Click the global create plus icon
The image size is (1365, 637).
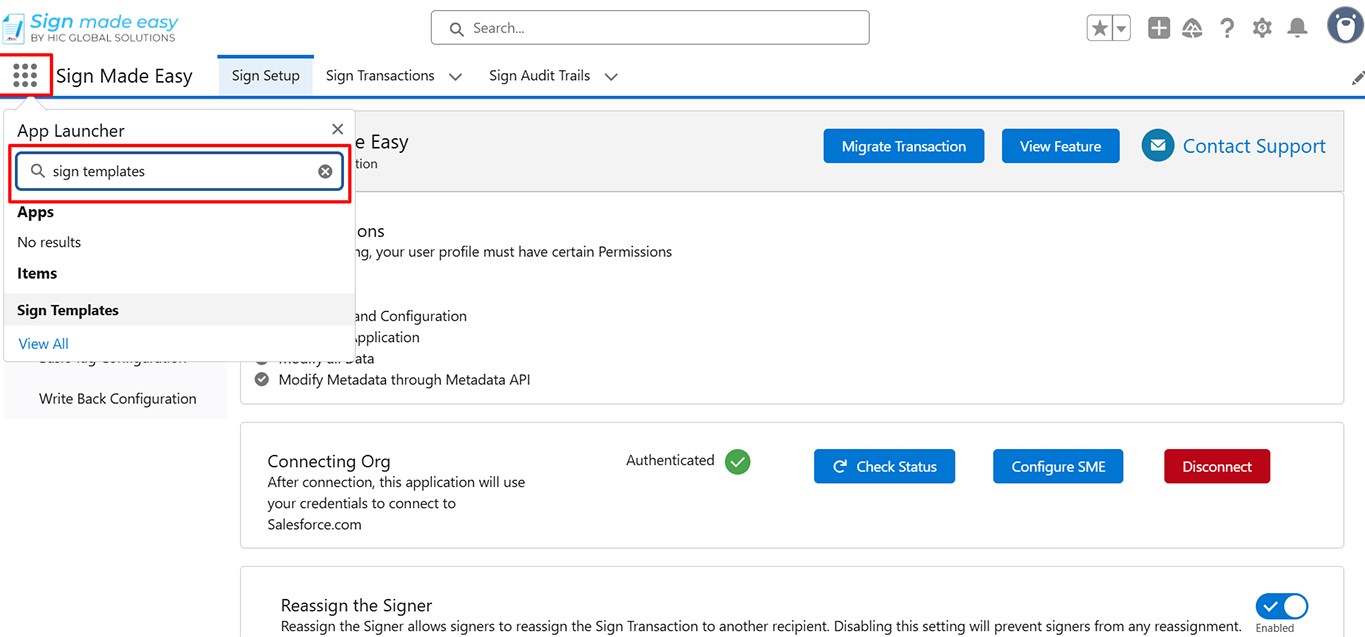click(x=1158, y=28)
